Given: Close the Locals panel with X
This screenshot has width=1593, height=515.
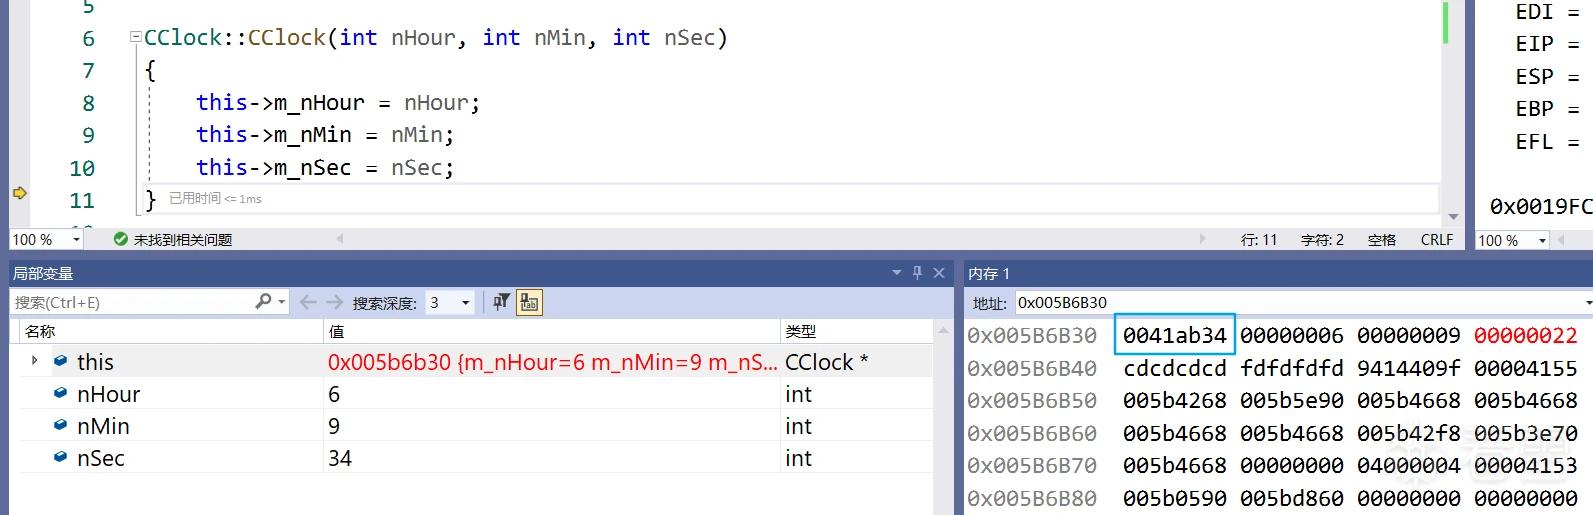Looking at the screenshot, I should point(939,273).
